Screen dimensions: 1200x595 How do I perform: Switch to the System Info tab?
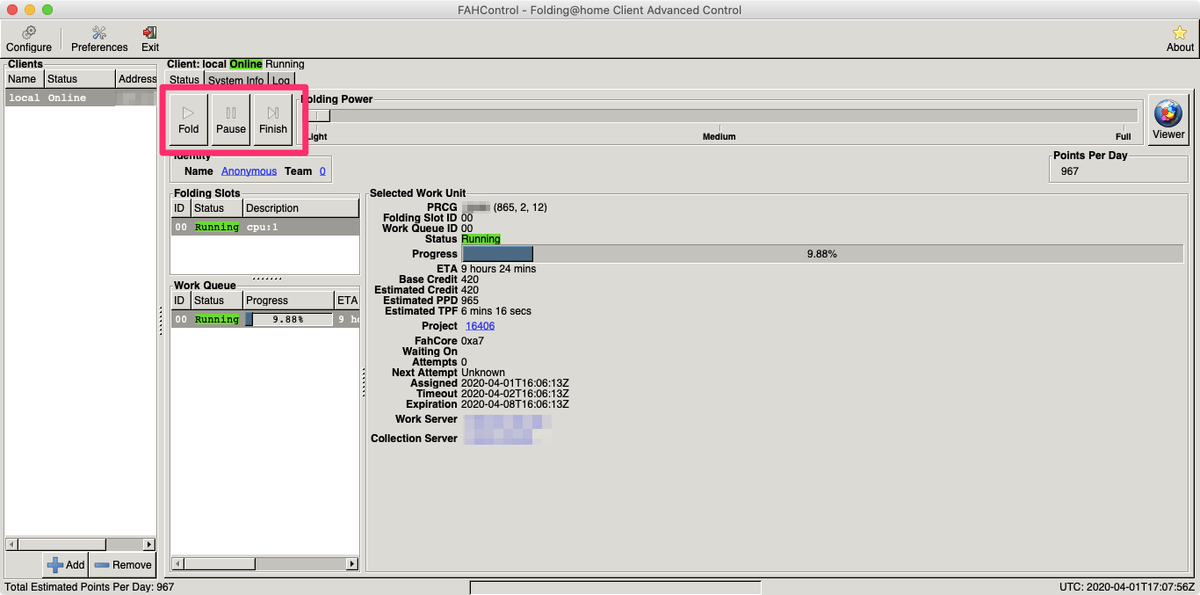tap(236, 80)
